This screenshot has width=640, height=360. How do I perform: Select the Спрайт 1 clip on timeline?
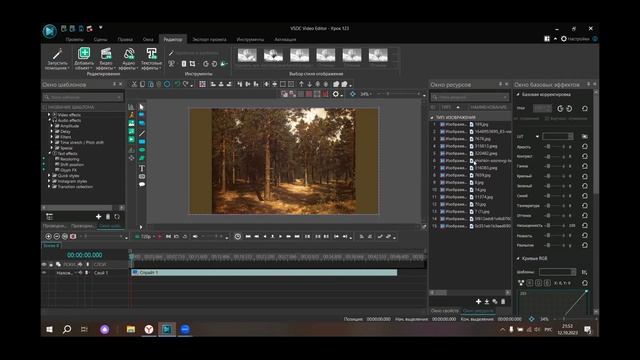(264, 272)
